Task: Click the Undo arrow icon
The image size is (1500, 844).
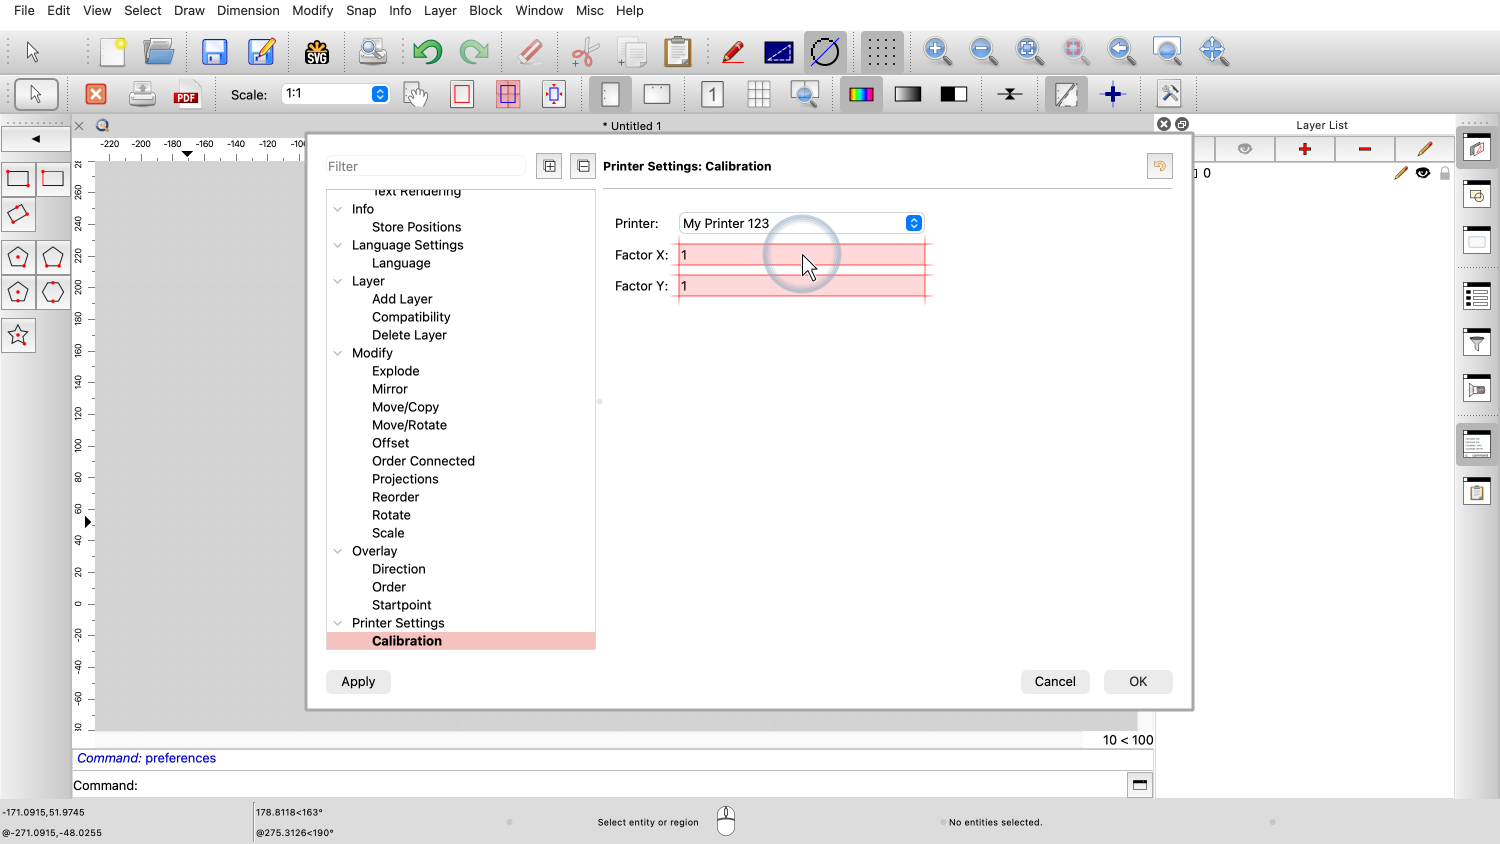Action: (x=427, y=52)
